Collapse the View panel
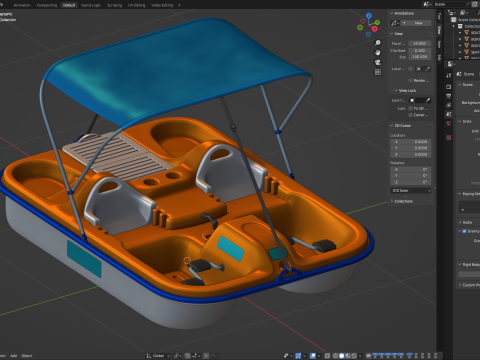This screenshot has width=480, height=360. point(392,34)
